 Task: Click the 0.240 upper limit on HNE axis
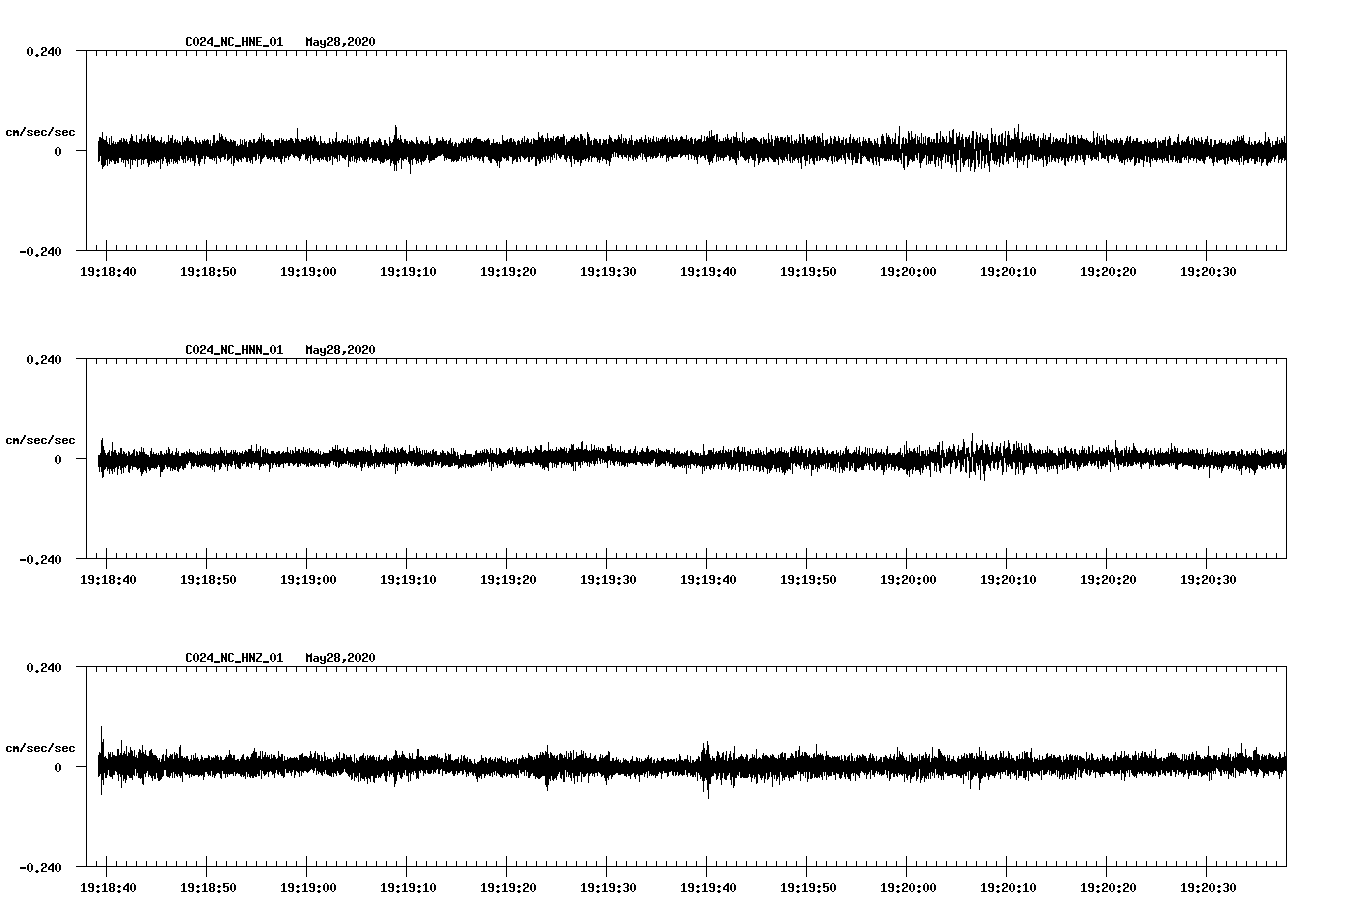(x=44, y=51)
